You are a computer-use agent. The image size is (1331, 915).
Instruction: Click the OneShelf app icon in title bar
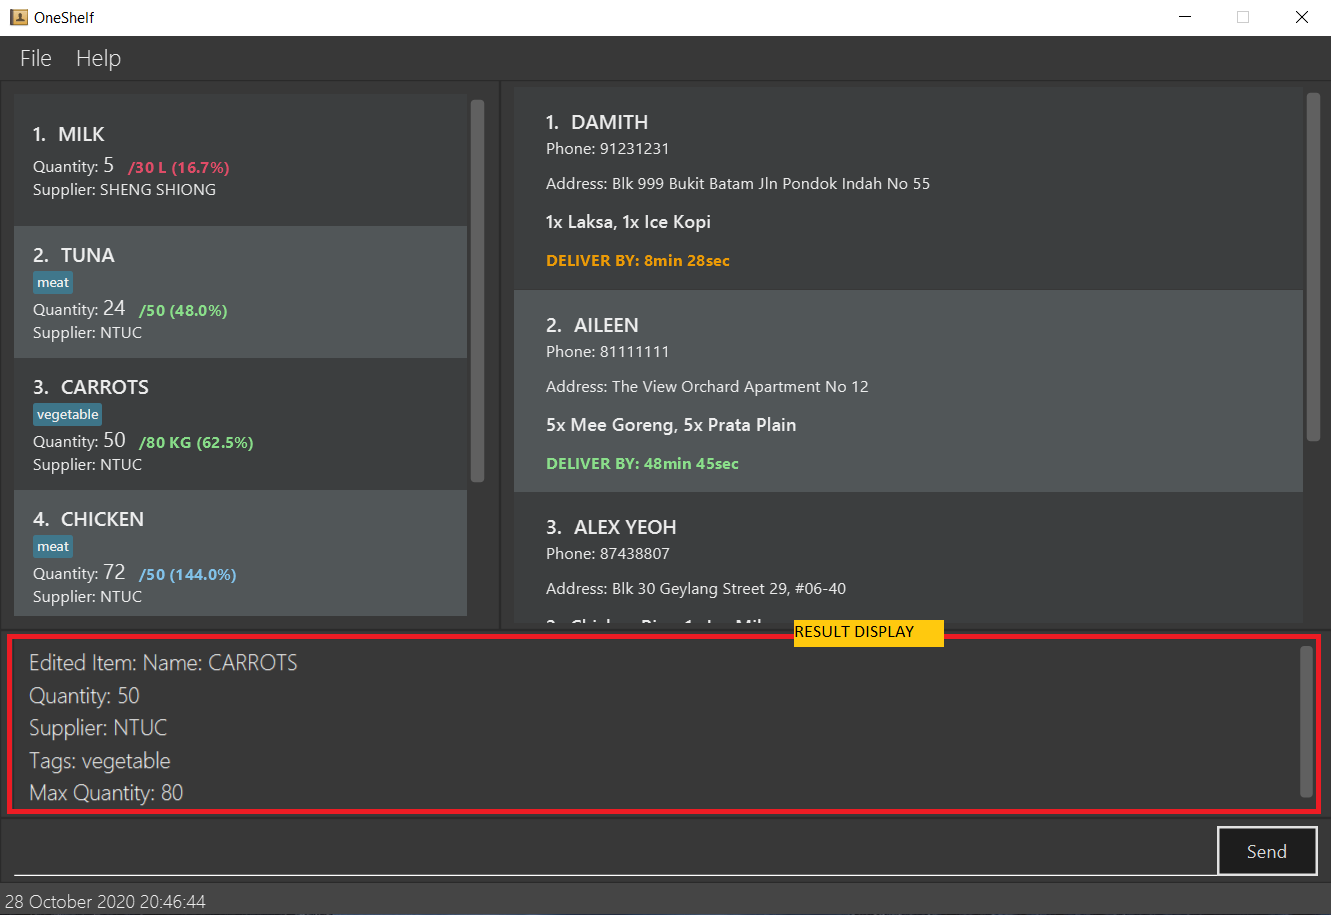pos(18,17)
